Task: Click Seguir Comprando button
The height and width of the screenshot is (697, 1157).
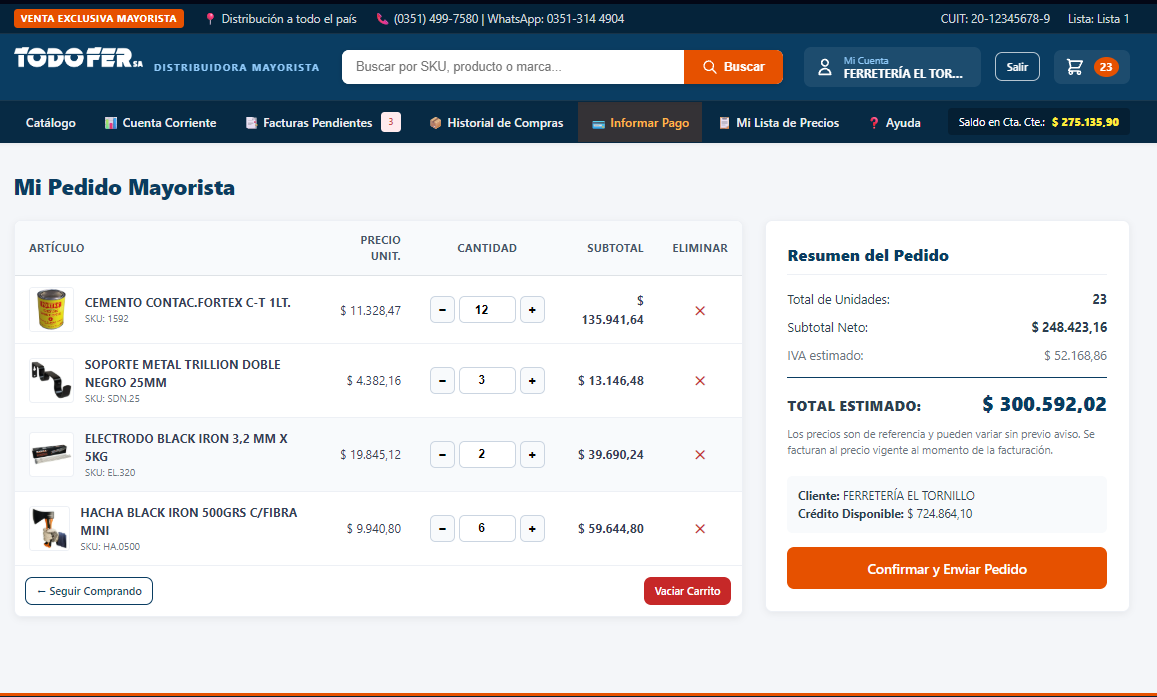Action: click(89, 591)
